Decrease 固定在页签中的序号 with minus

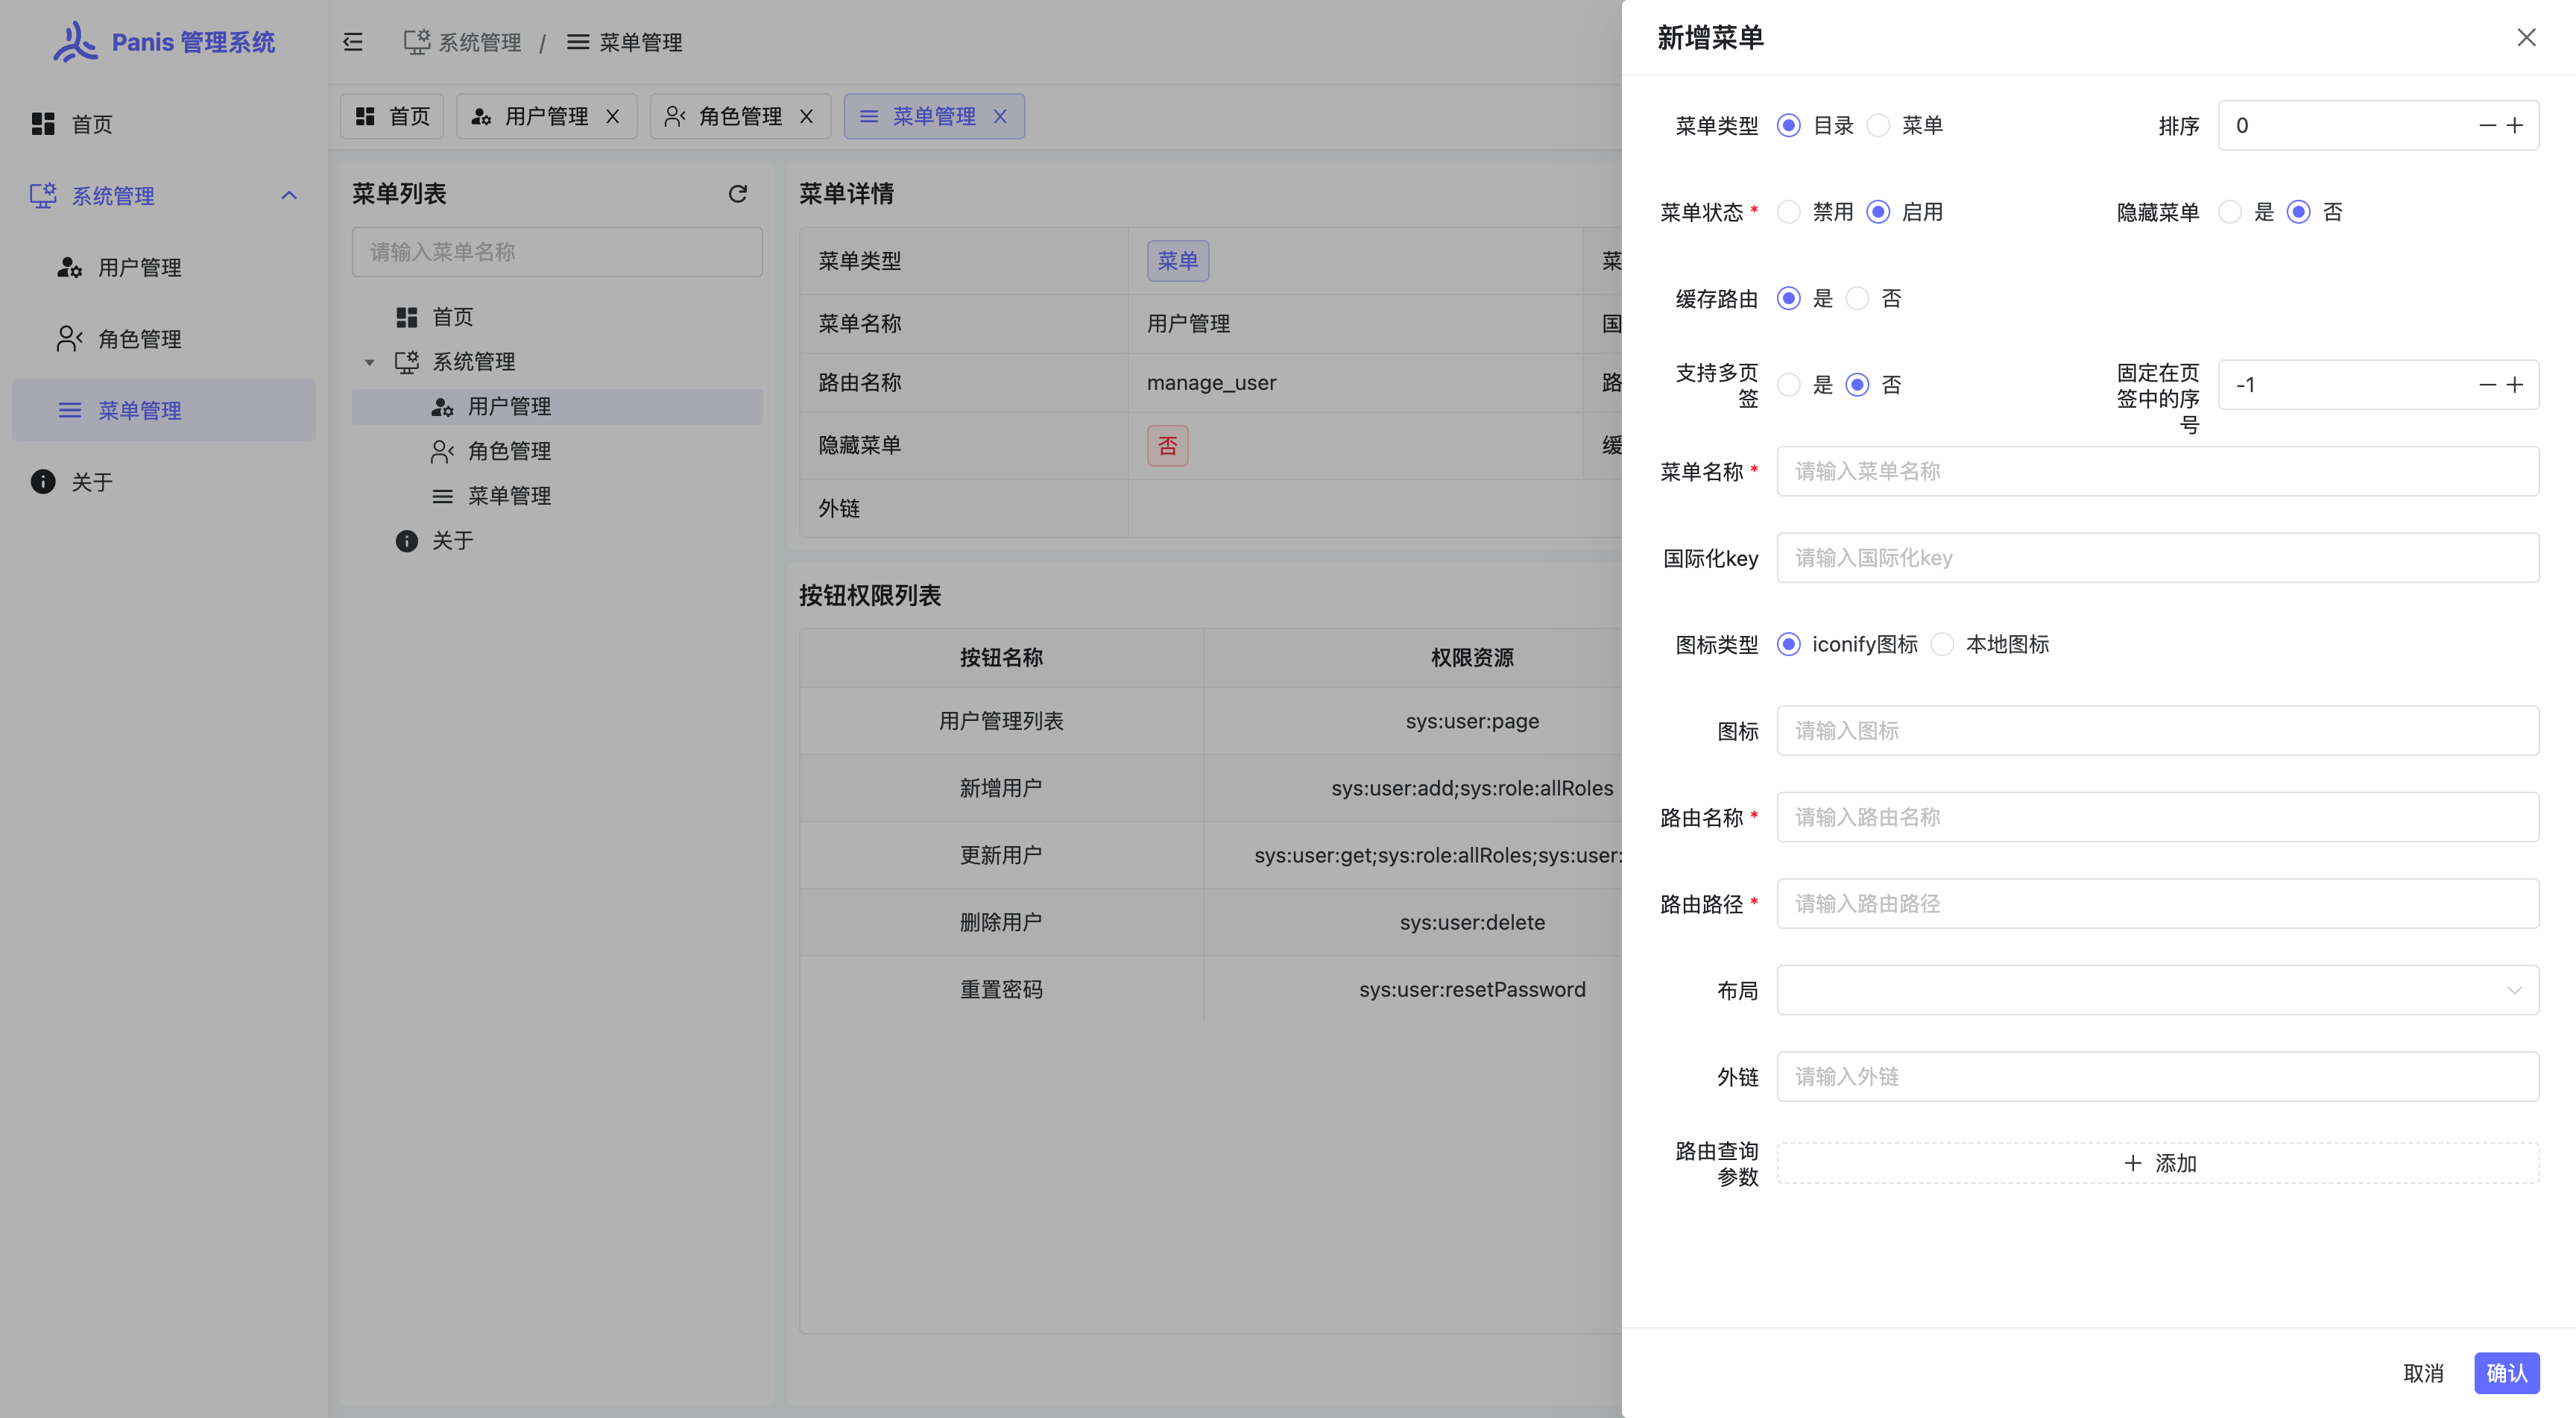coord(2487,385)
